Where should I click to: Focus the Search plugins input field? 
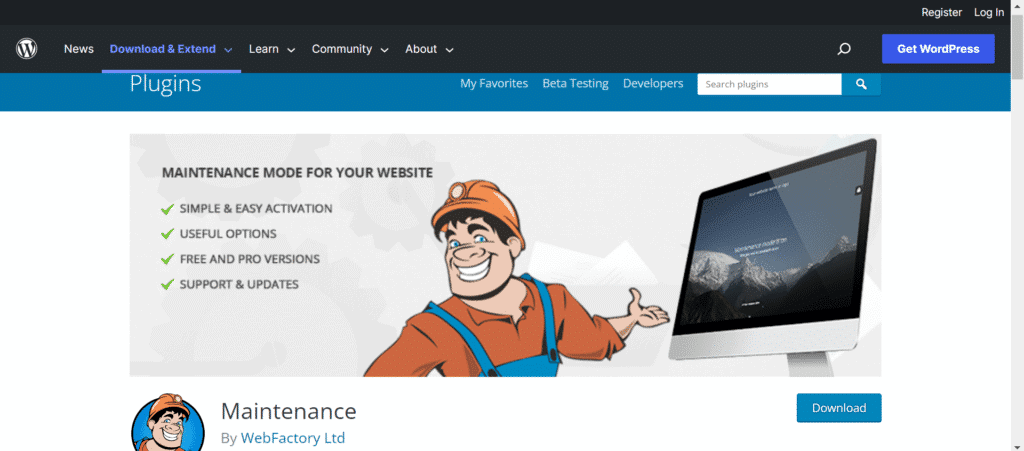point(769,84)
